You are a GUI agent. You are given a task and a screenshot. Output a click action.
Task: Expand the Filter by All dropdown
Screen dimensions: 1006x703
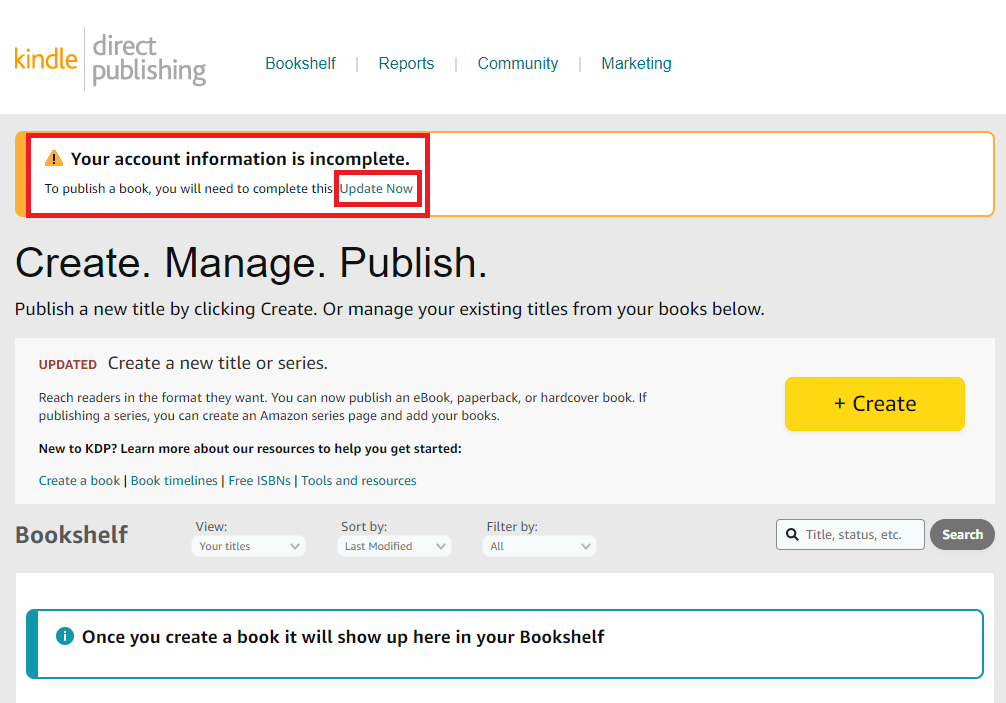coord(539,546)
